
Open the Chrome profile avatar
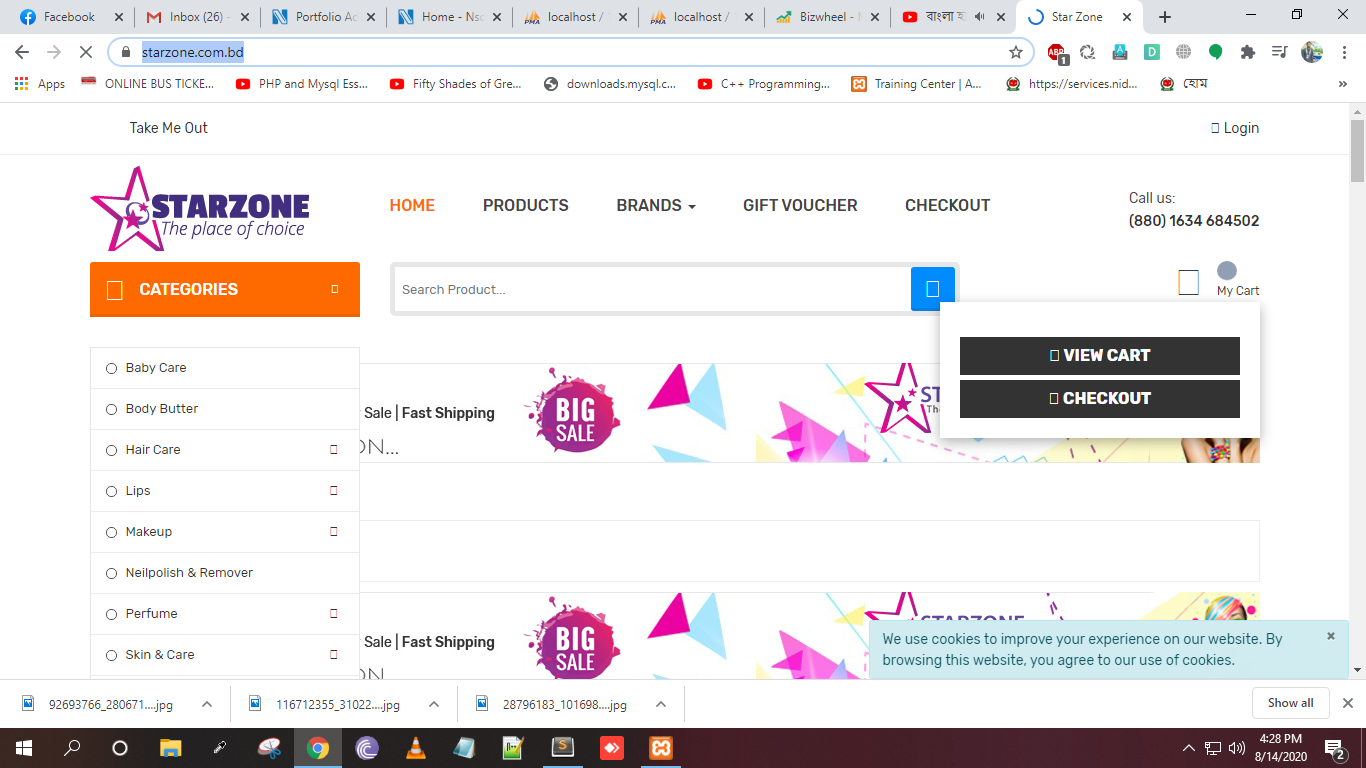1312,52
